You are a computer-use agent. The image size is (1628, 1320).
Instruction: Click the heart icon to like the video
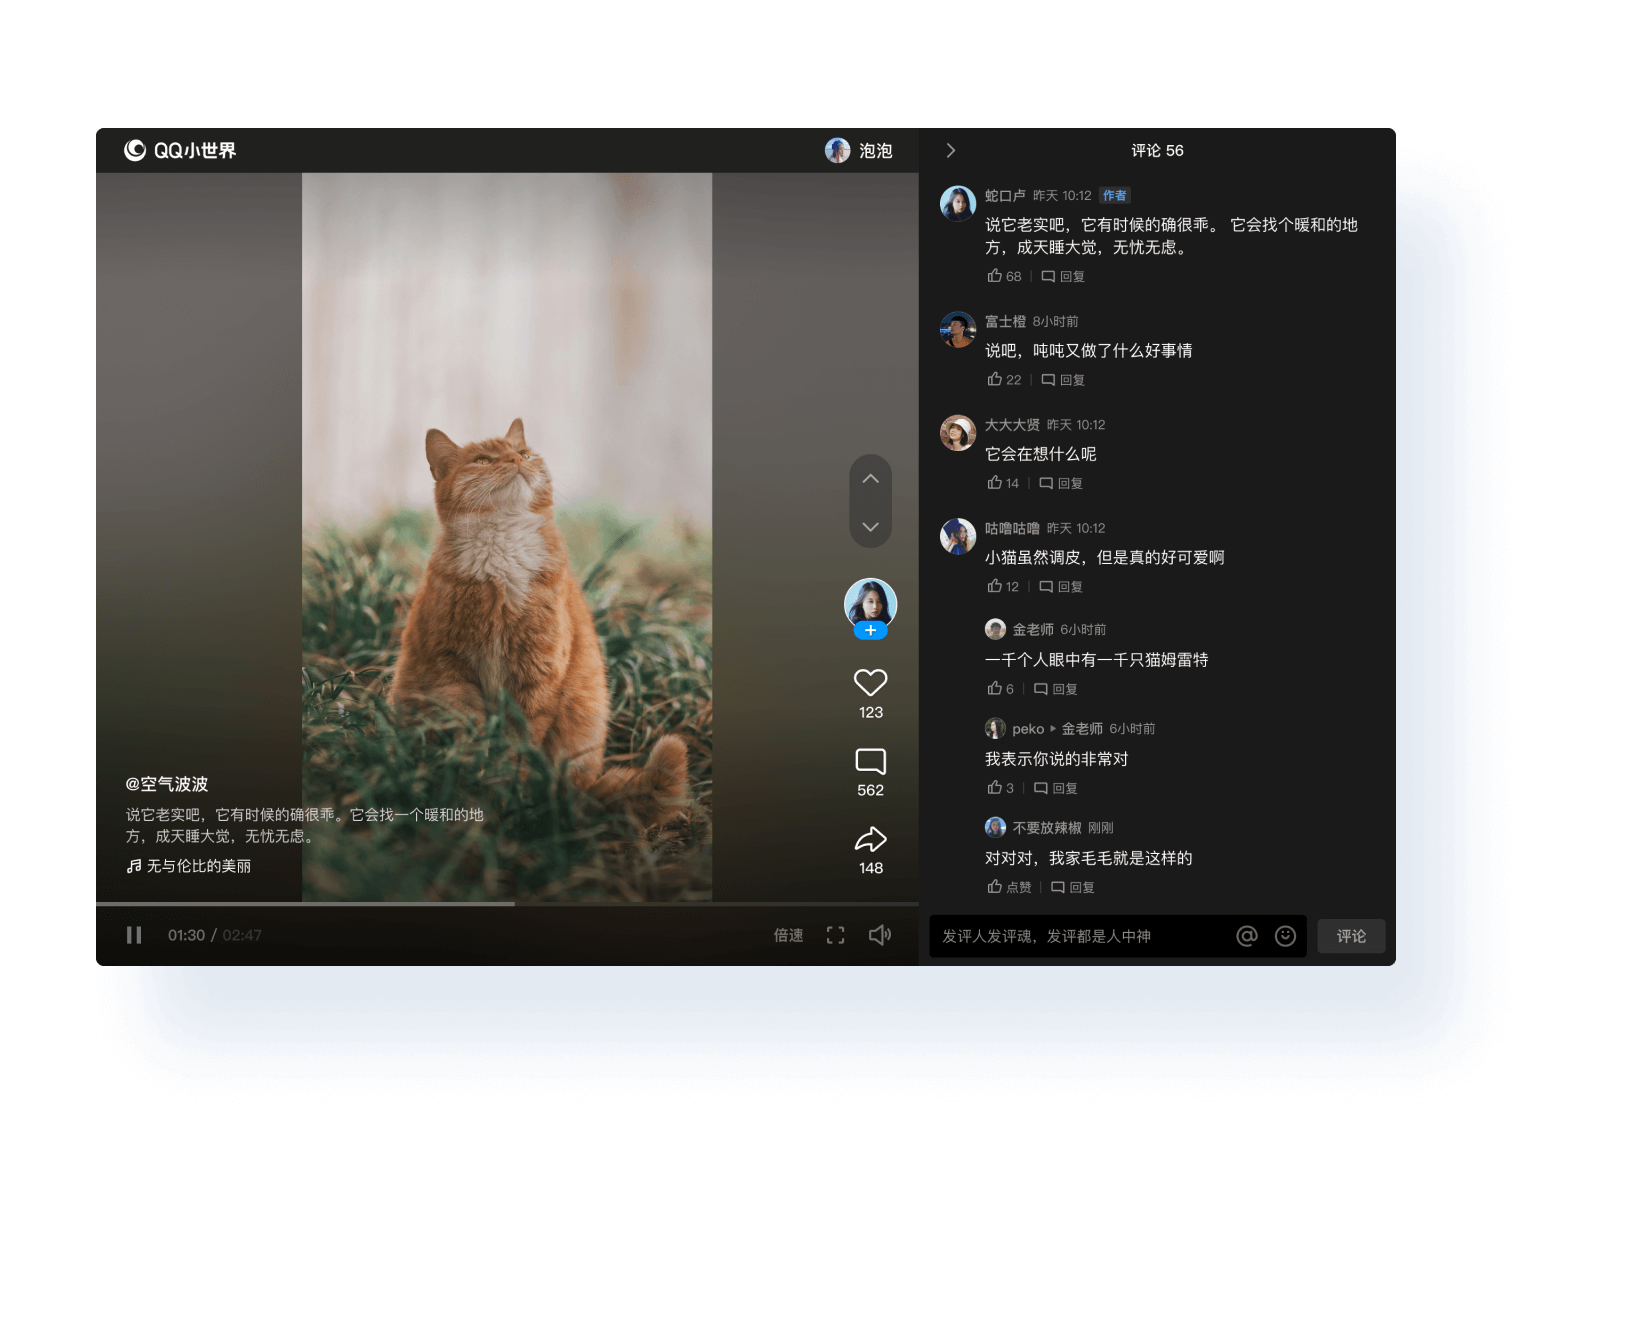pyautogui.click(x=870, y=682)
